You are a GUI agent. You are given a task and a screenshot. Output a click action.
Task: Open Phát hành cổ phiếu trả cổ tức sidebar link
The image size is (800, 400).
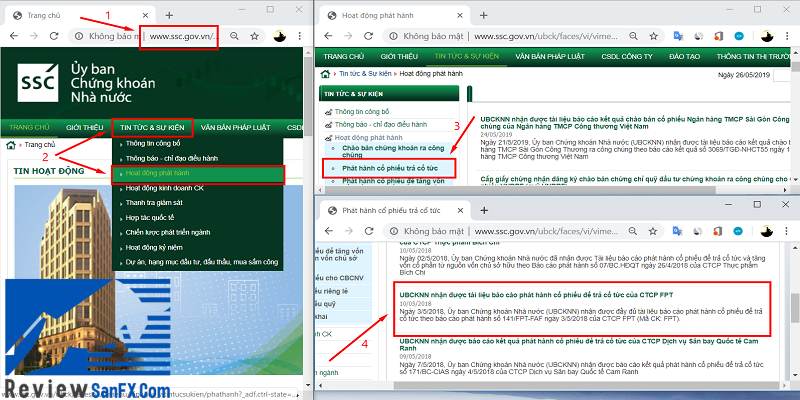tap(389, 168)
